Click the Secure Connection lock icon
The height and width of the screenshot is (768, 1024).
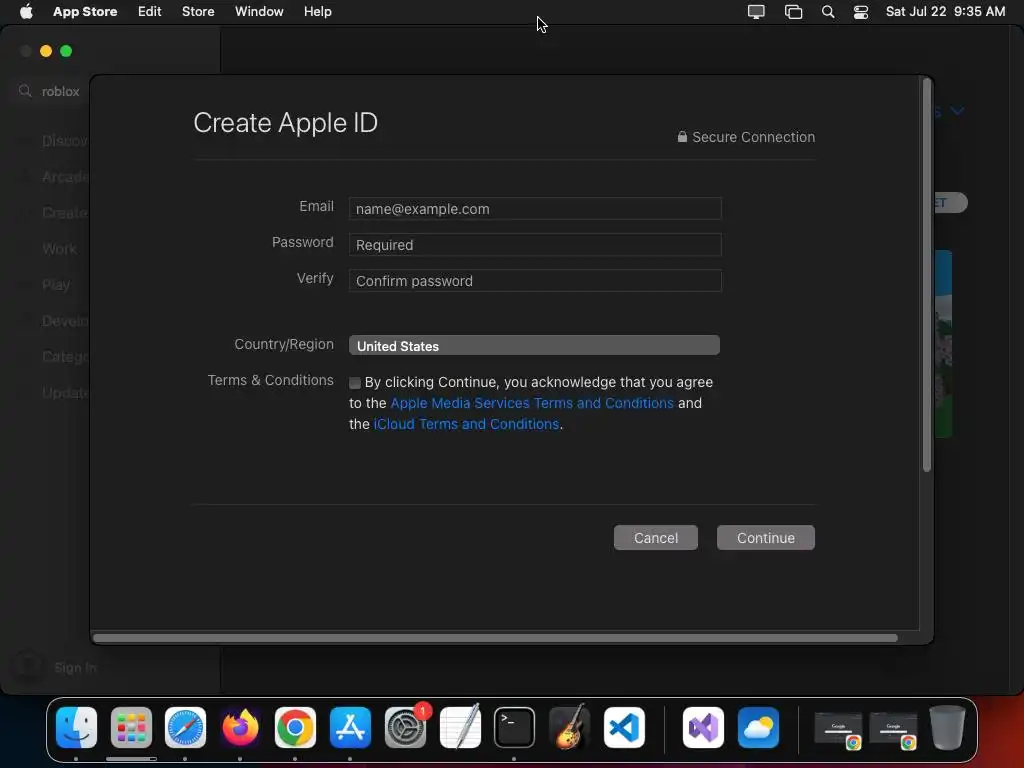point(682,136)
